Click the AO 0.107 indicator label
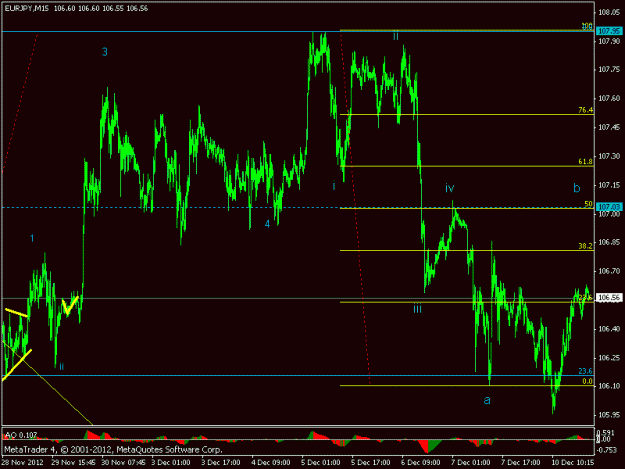The width and height of the screenshot is (625, 469). tap(21, 435)
